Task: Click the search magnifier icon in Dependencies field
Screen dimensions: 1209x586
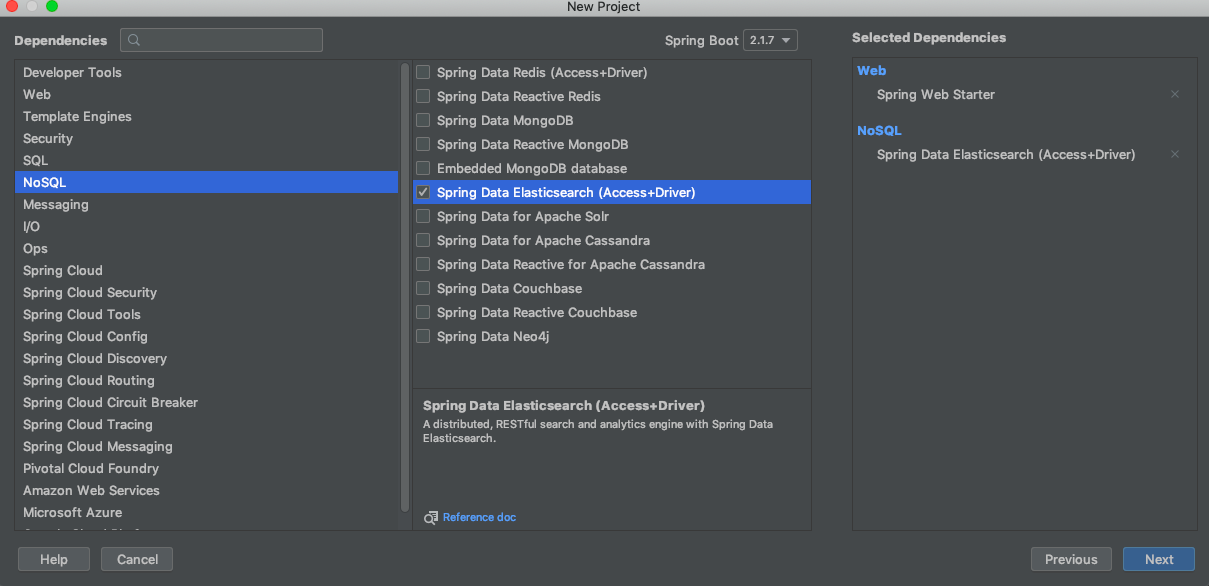Action: 134,40
